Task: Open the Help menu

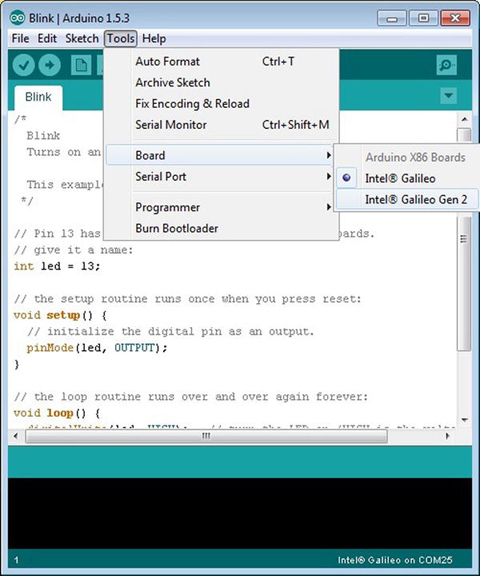Action: [154, 39]
